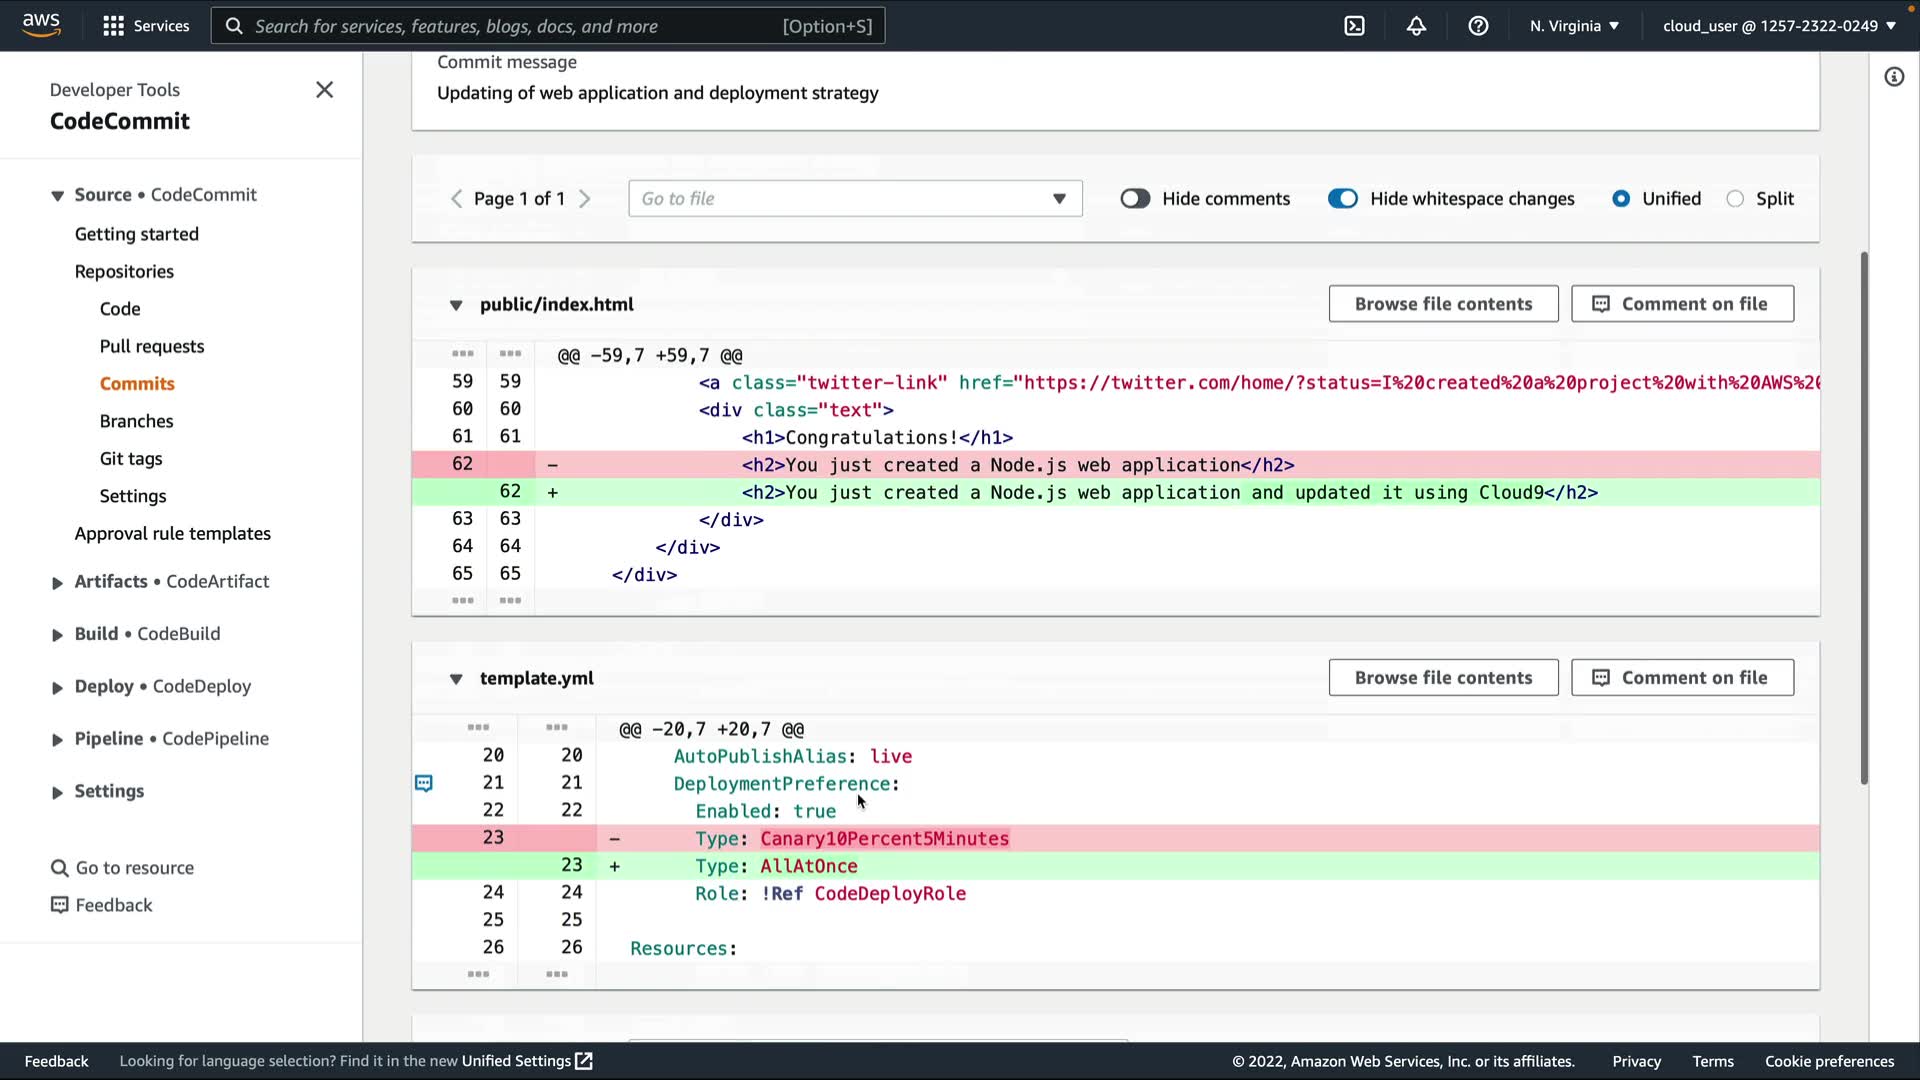Open AWS CloudShell icon in top bar
The width and height of the screenshot is (1920, 1080).
[1354, 26]
